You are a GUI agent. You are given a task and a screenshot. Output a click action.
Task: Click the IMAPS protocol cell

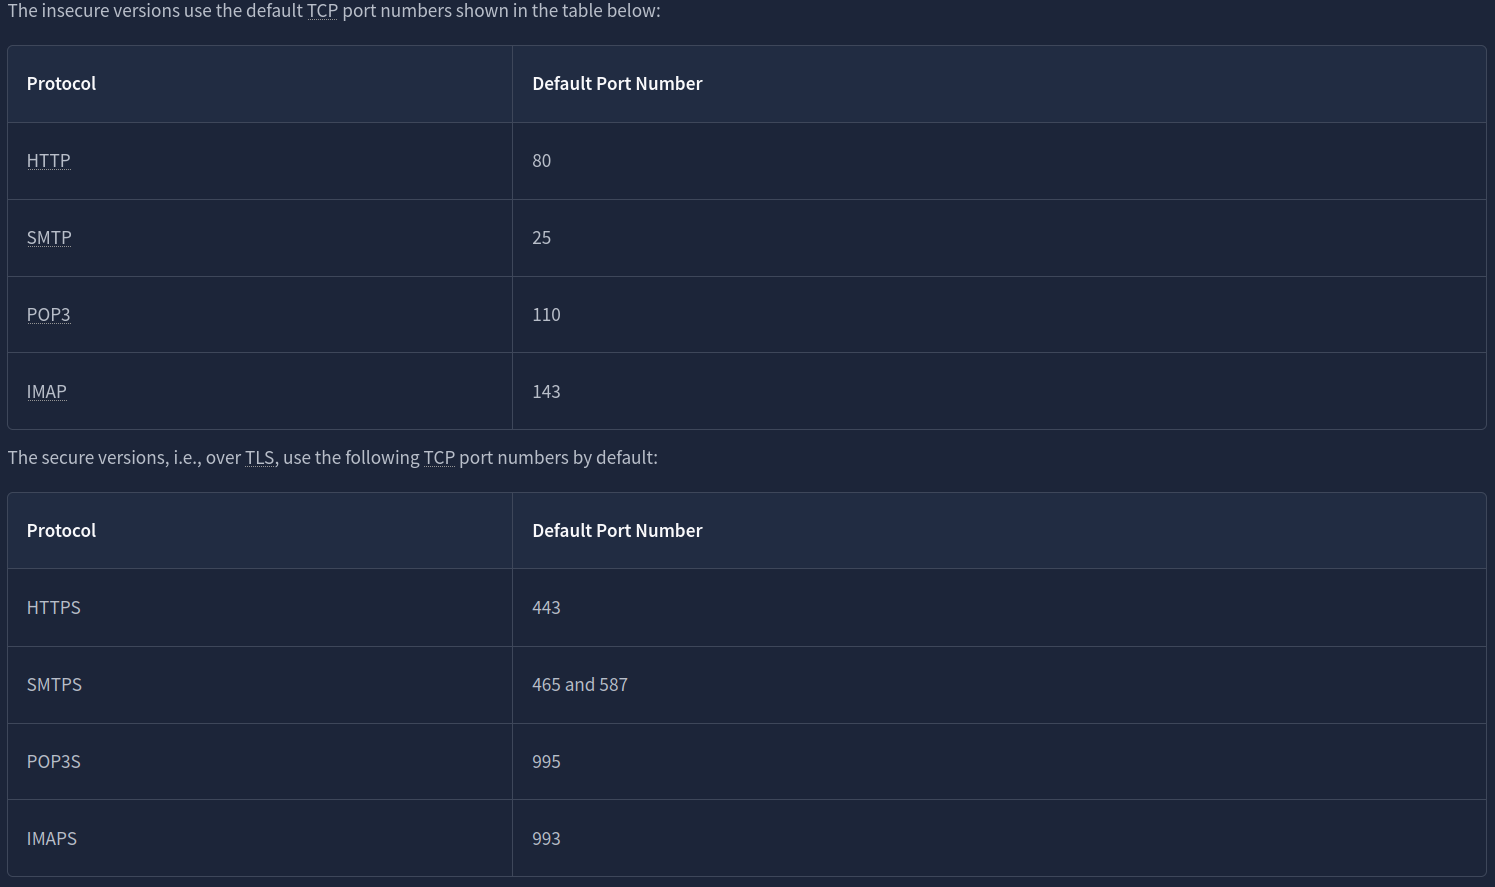[51, 839]
